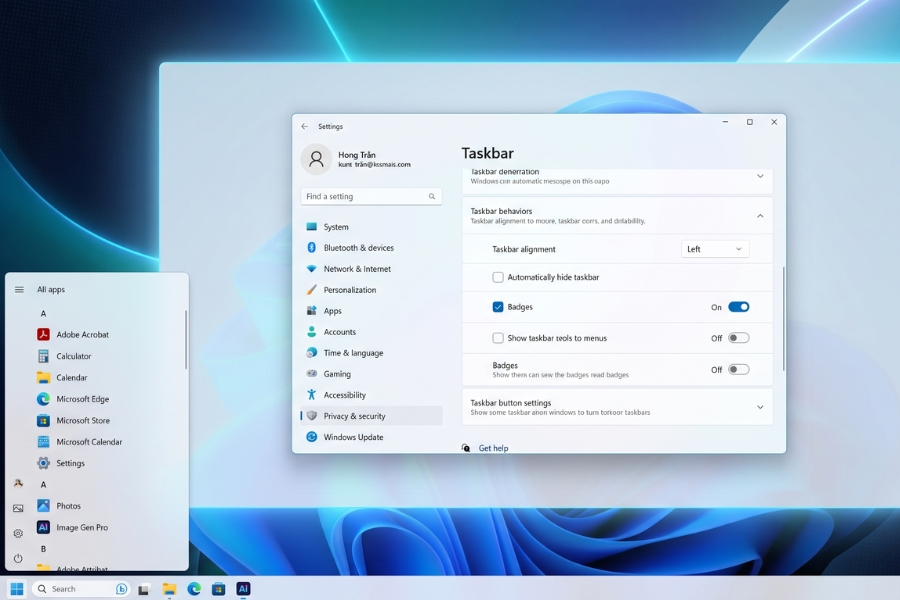Click the Hong Trần account profile
Screen dimensions: 900x600
point(356,159)
